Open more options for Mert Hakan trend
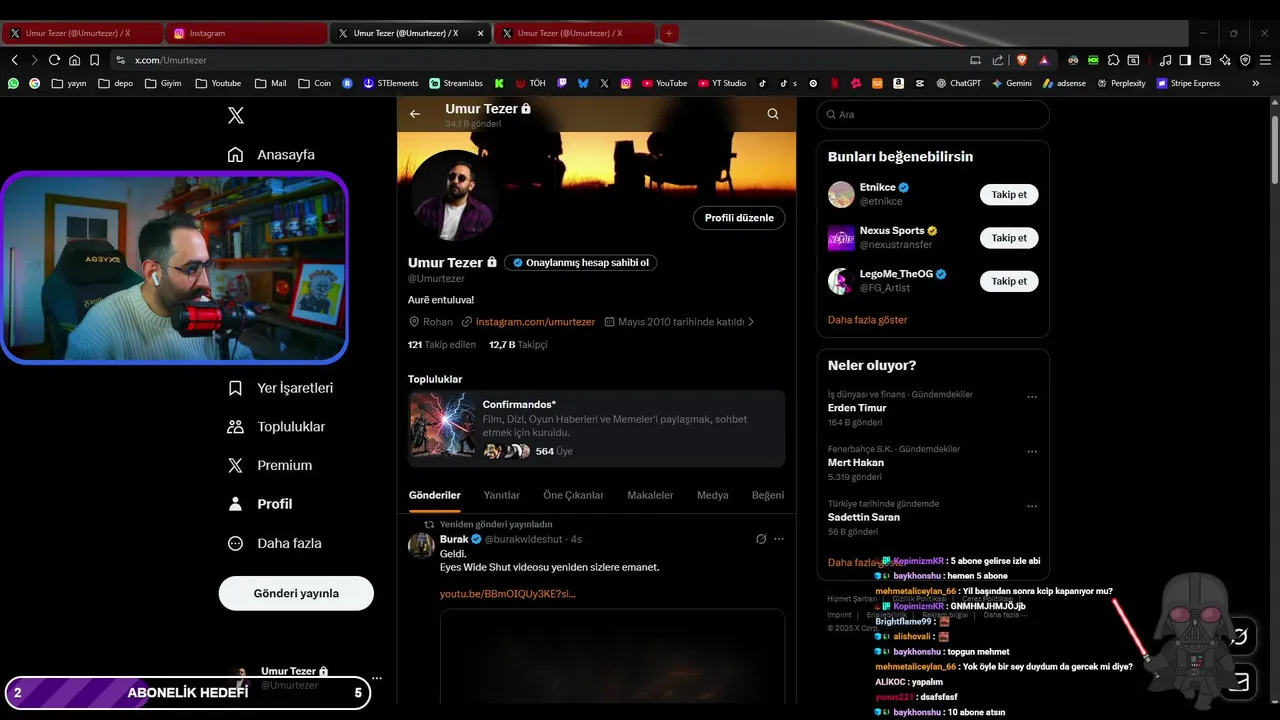This screenshot has width=1280, height=720. click(1032, 452)
